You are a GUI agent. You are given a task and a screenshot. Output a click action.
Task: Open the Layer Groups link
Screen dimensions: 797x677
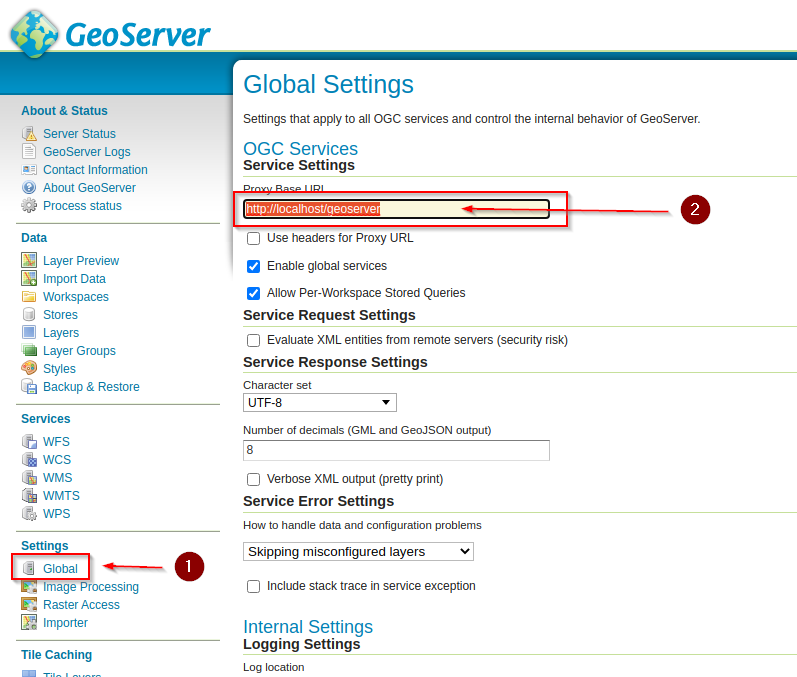click(79, 351)
